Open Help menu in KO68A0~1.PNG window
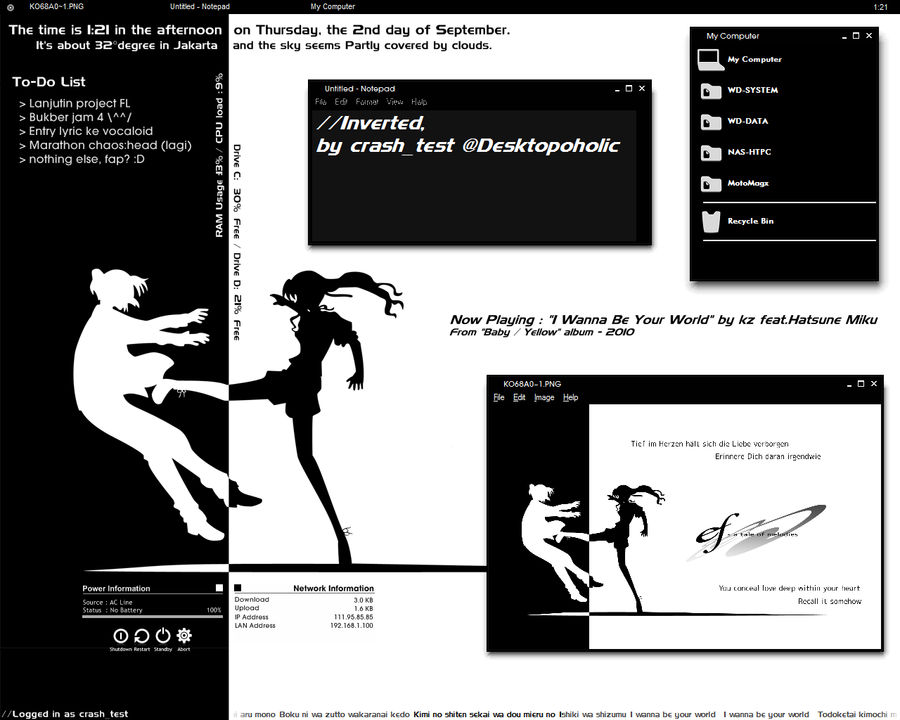This screenshot has width=900, height=720. pos(571,397)
